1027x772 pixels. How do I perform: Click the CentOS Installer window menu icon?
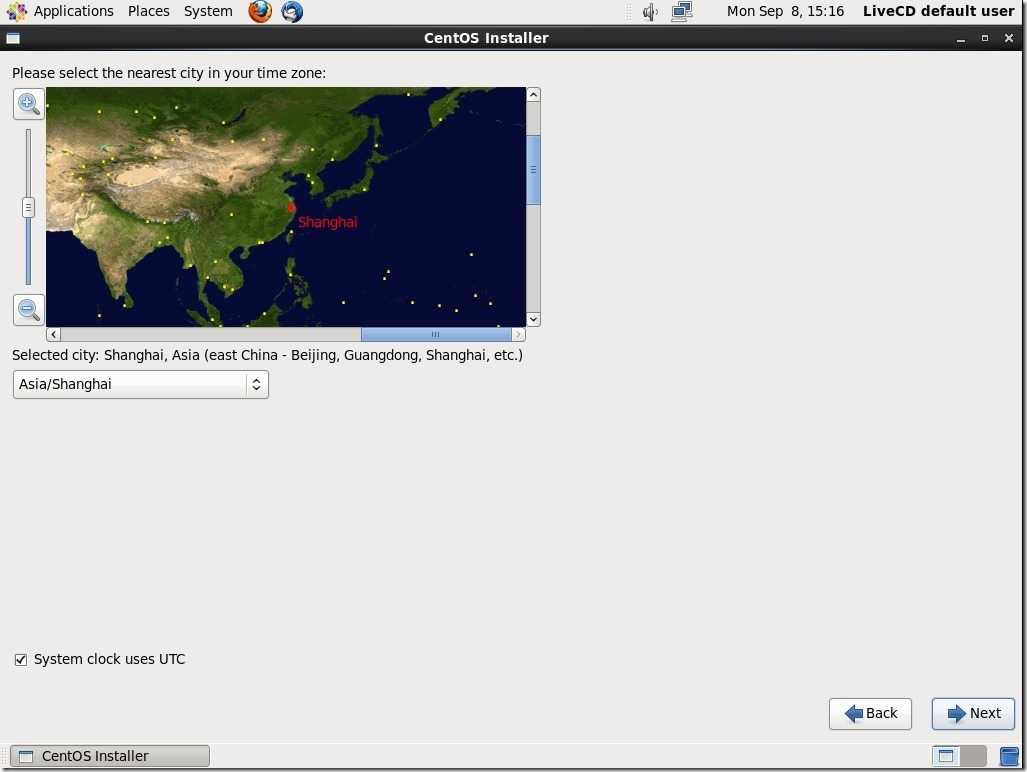click(x=12, y=39)
